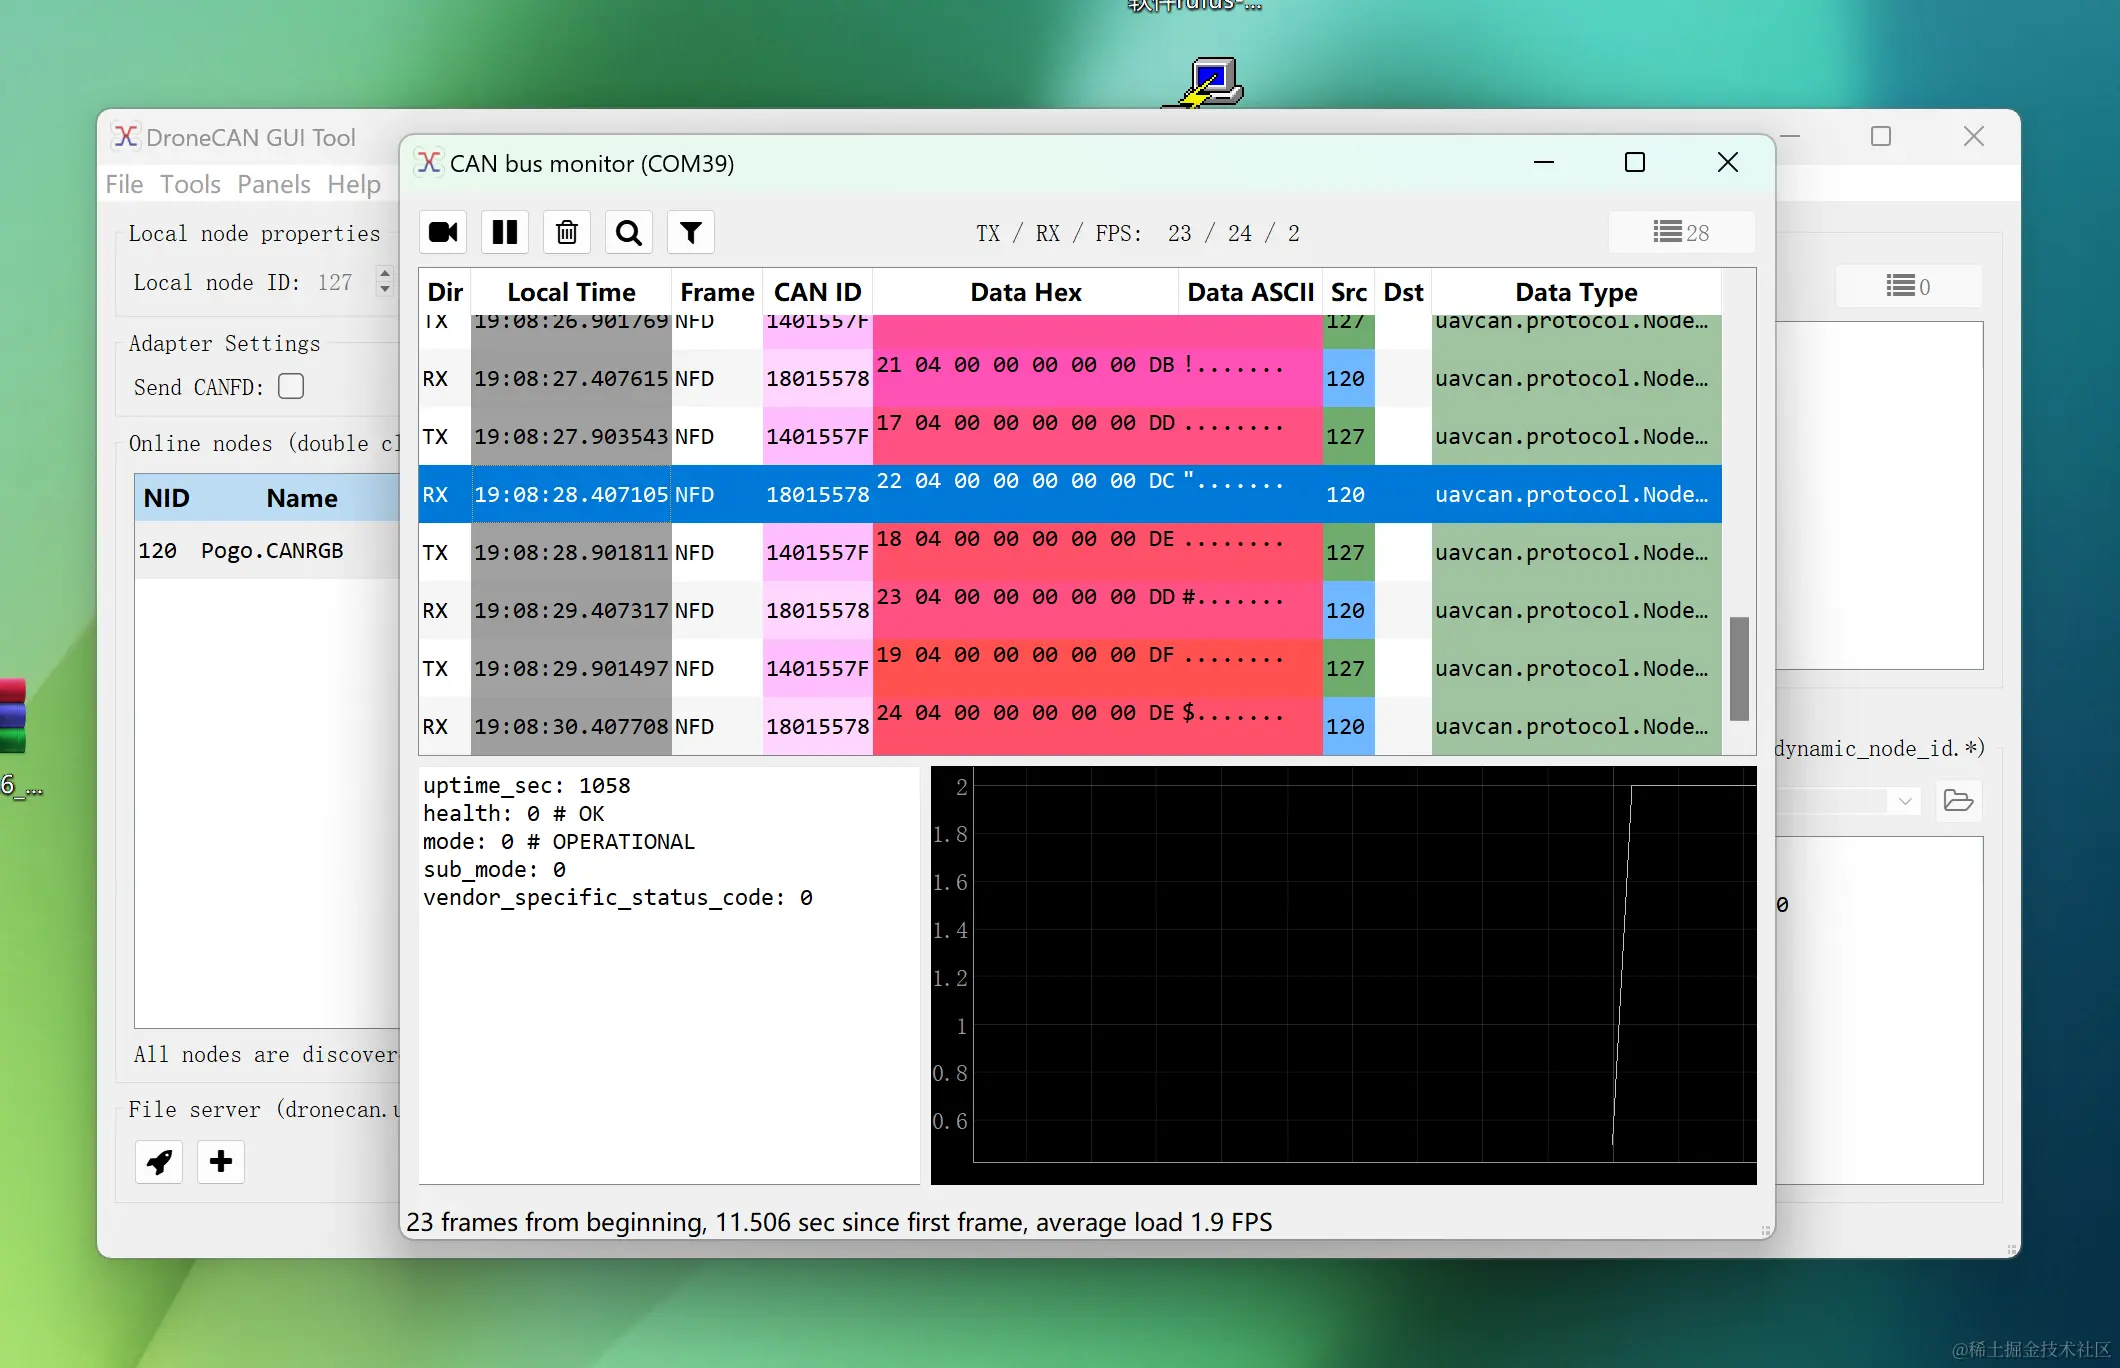
Task: Select the TX frame at 19:08:28.901811
Action: pyautogui.click(x=570, y=553)
